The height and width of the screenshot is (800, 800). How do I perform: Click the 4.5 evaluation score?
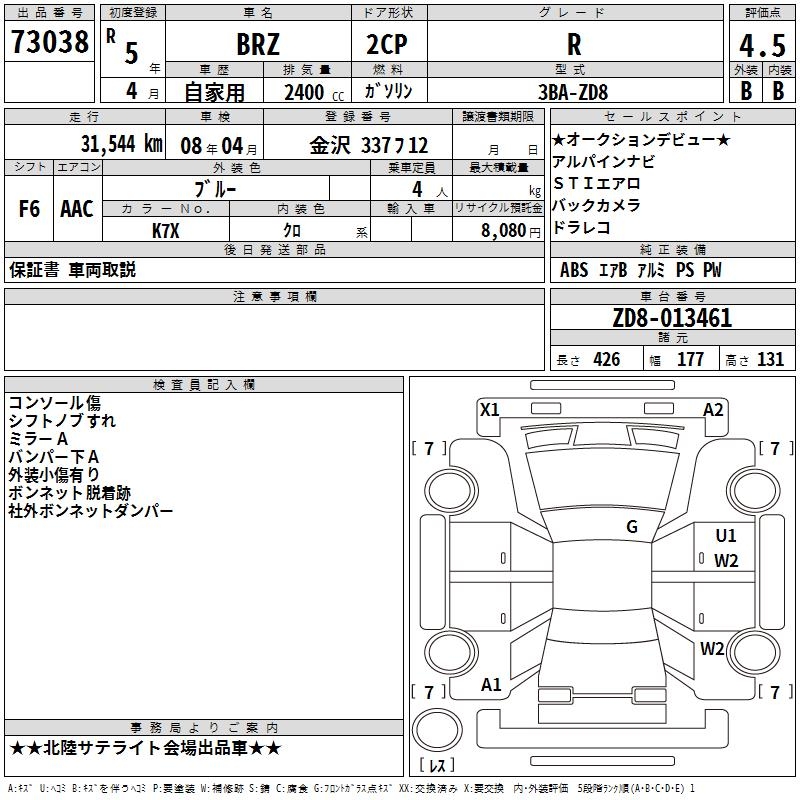pos(762,42)
